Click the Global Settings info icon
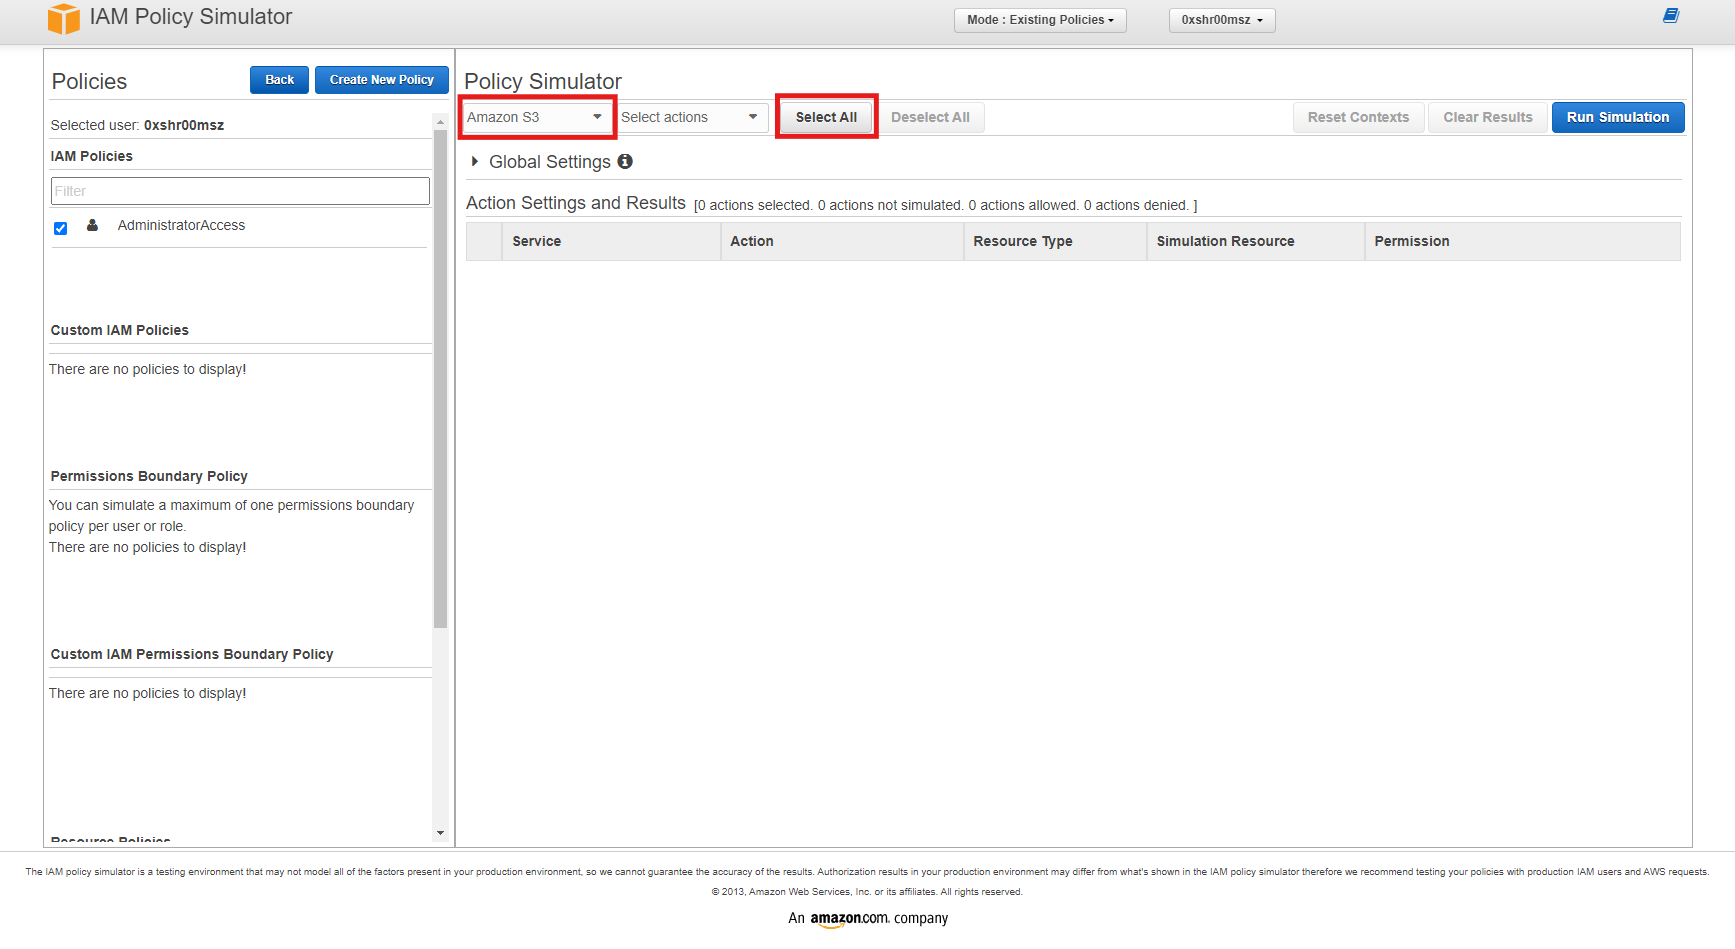Screen dimensions: 1735x949 click(625, 161)
